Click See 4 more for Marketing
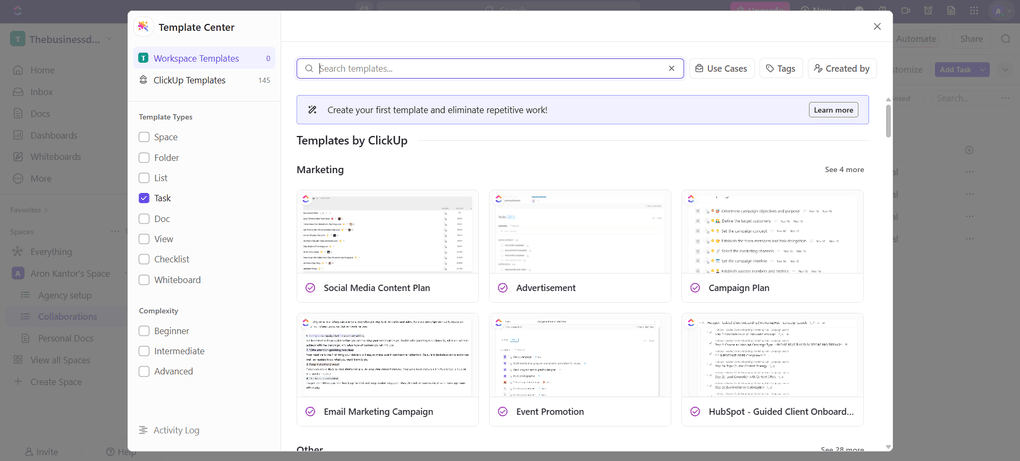This screenshot has height=461, width=1020. coord(844,170)
